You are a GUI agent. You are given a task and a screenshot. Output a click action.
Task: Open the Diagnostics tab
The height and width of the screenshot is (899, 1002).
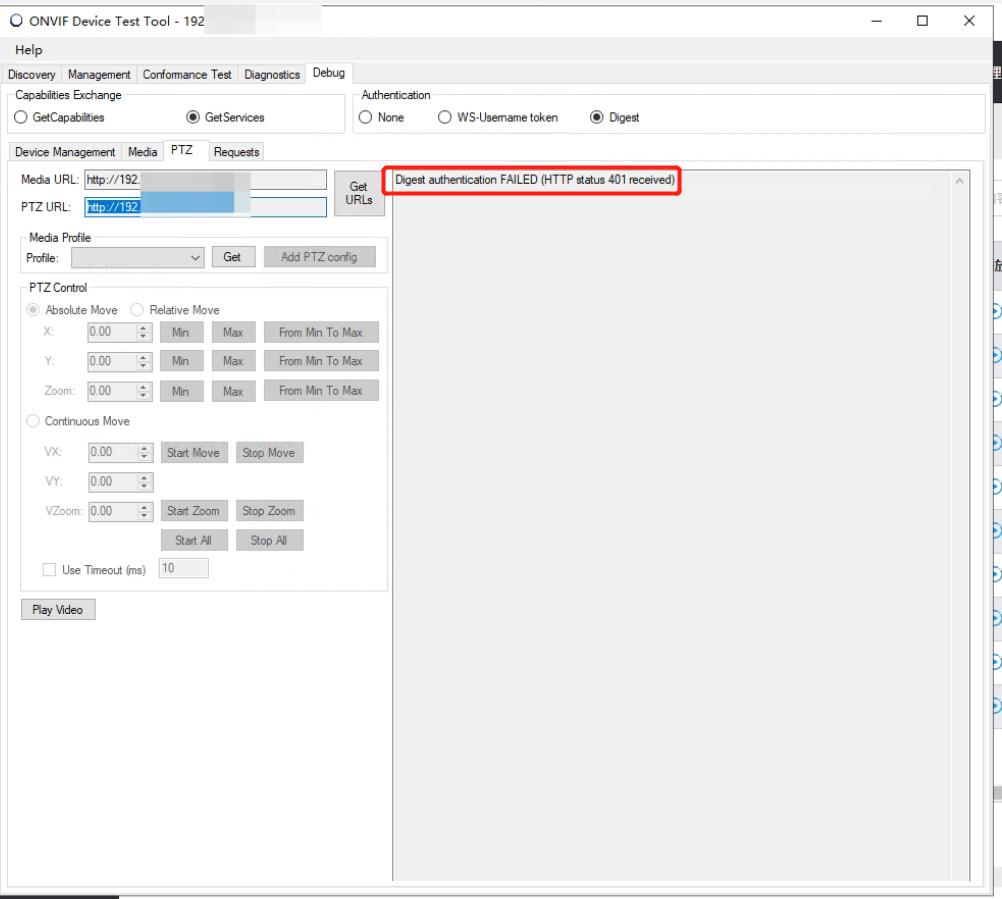(272, 74)
